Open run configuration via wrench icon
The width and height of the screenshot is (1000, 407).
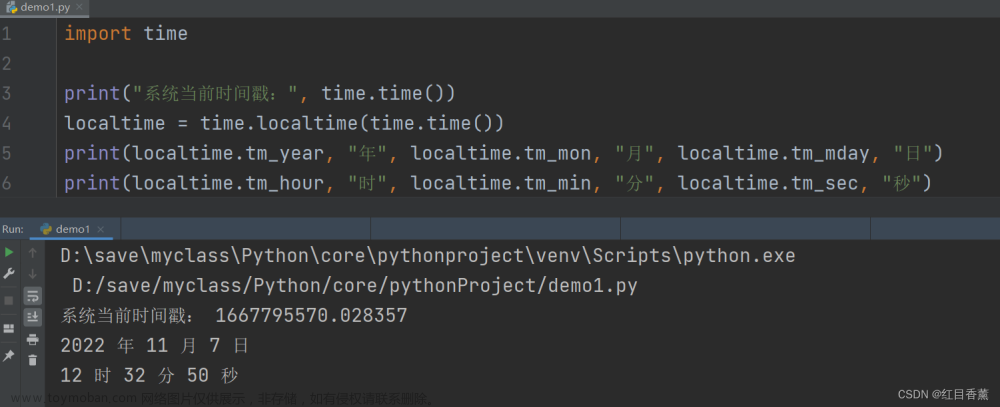click(9, 274)
